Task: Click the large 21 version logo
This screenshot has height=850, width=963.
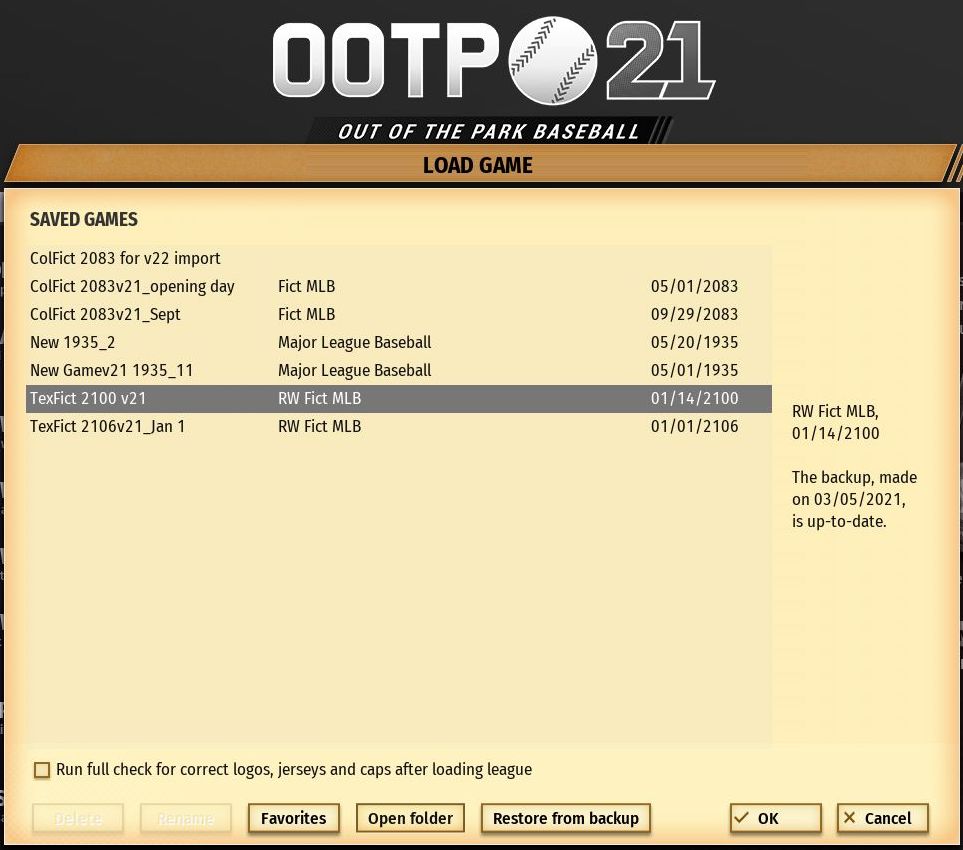Action: click(x=659, y=61)
